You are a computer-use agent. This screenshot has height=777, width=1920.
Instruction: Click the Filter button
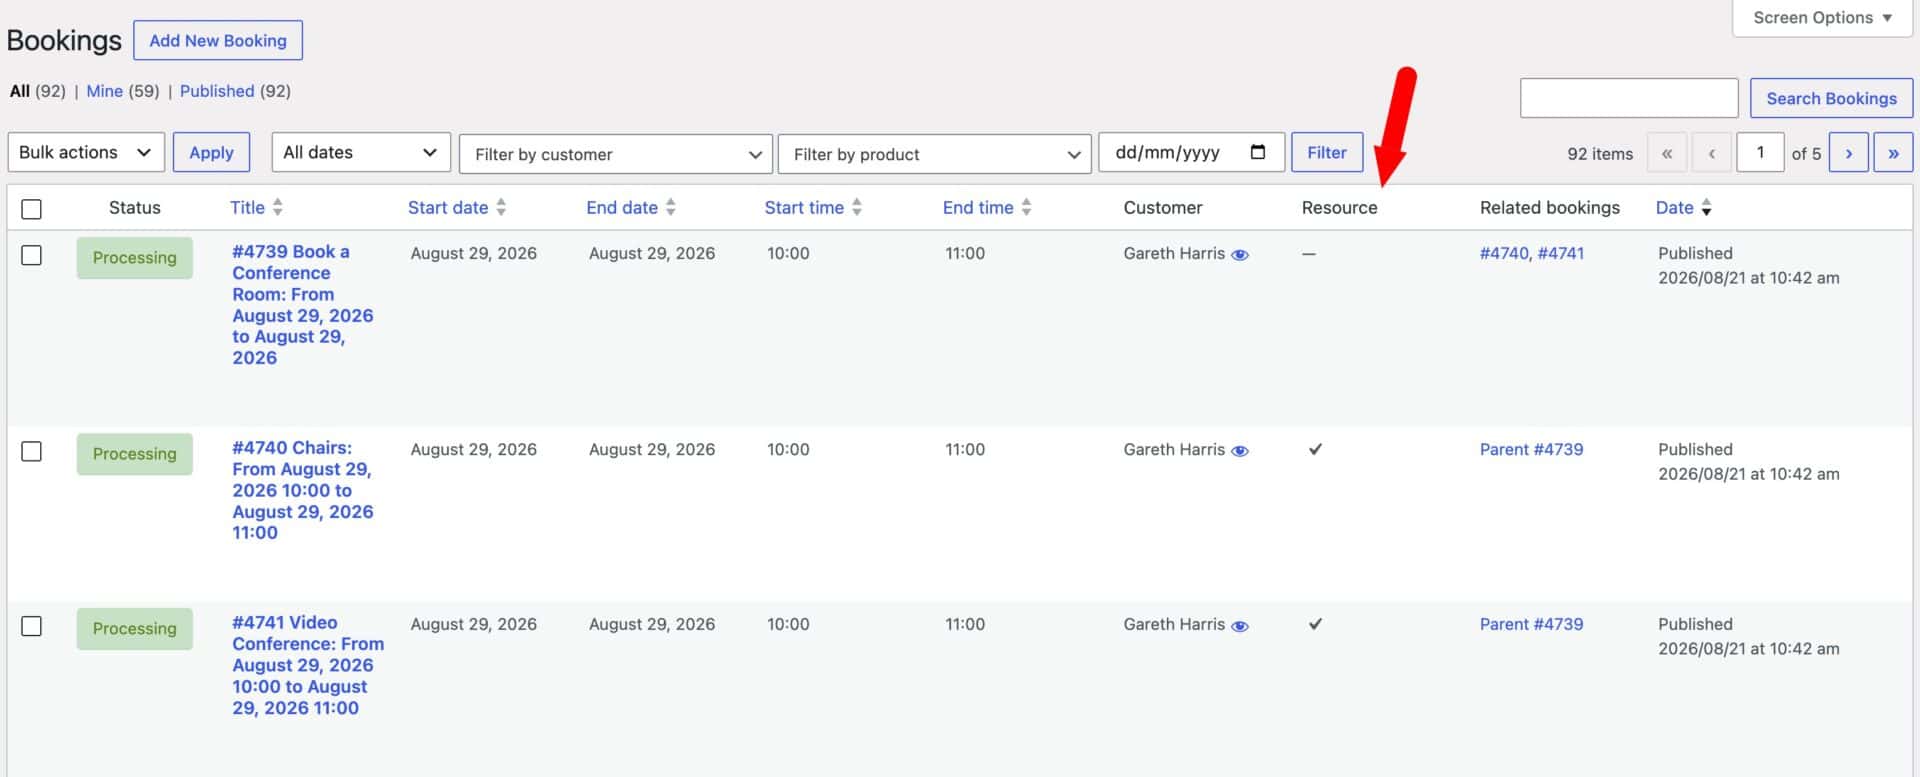click(x=1327, y=152)
